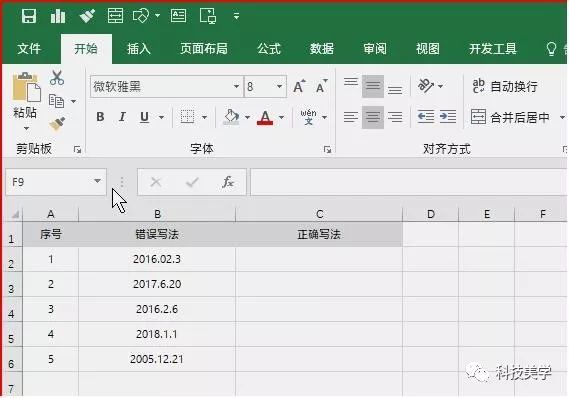Apply fill color paint bucket
This screenshot has width=569, height=398.
tap(231, 117)
